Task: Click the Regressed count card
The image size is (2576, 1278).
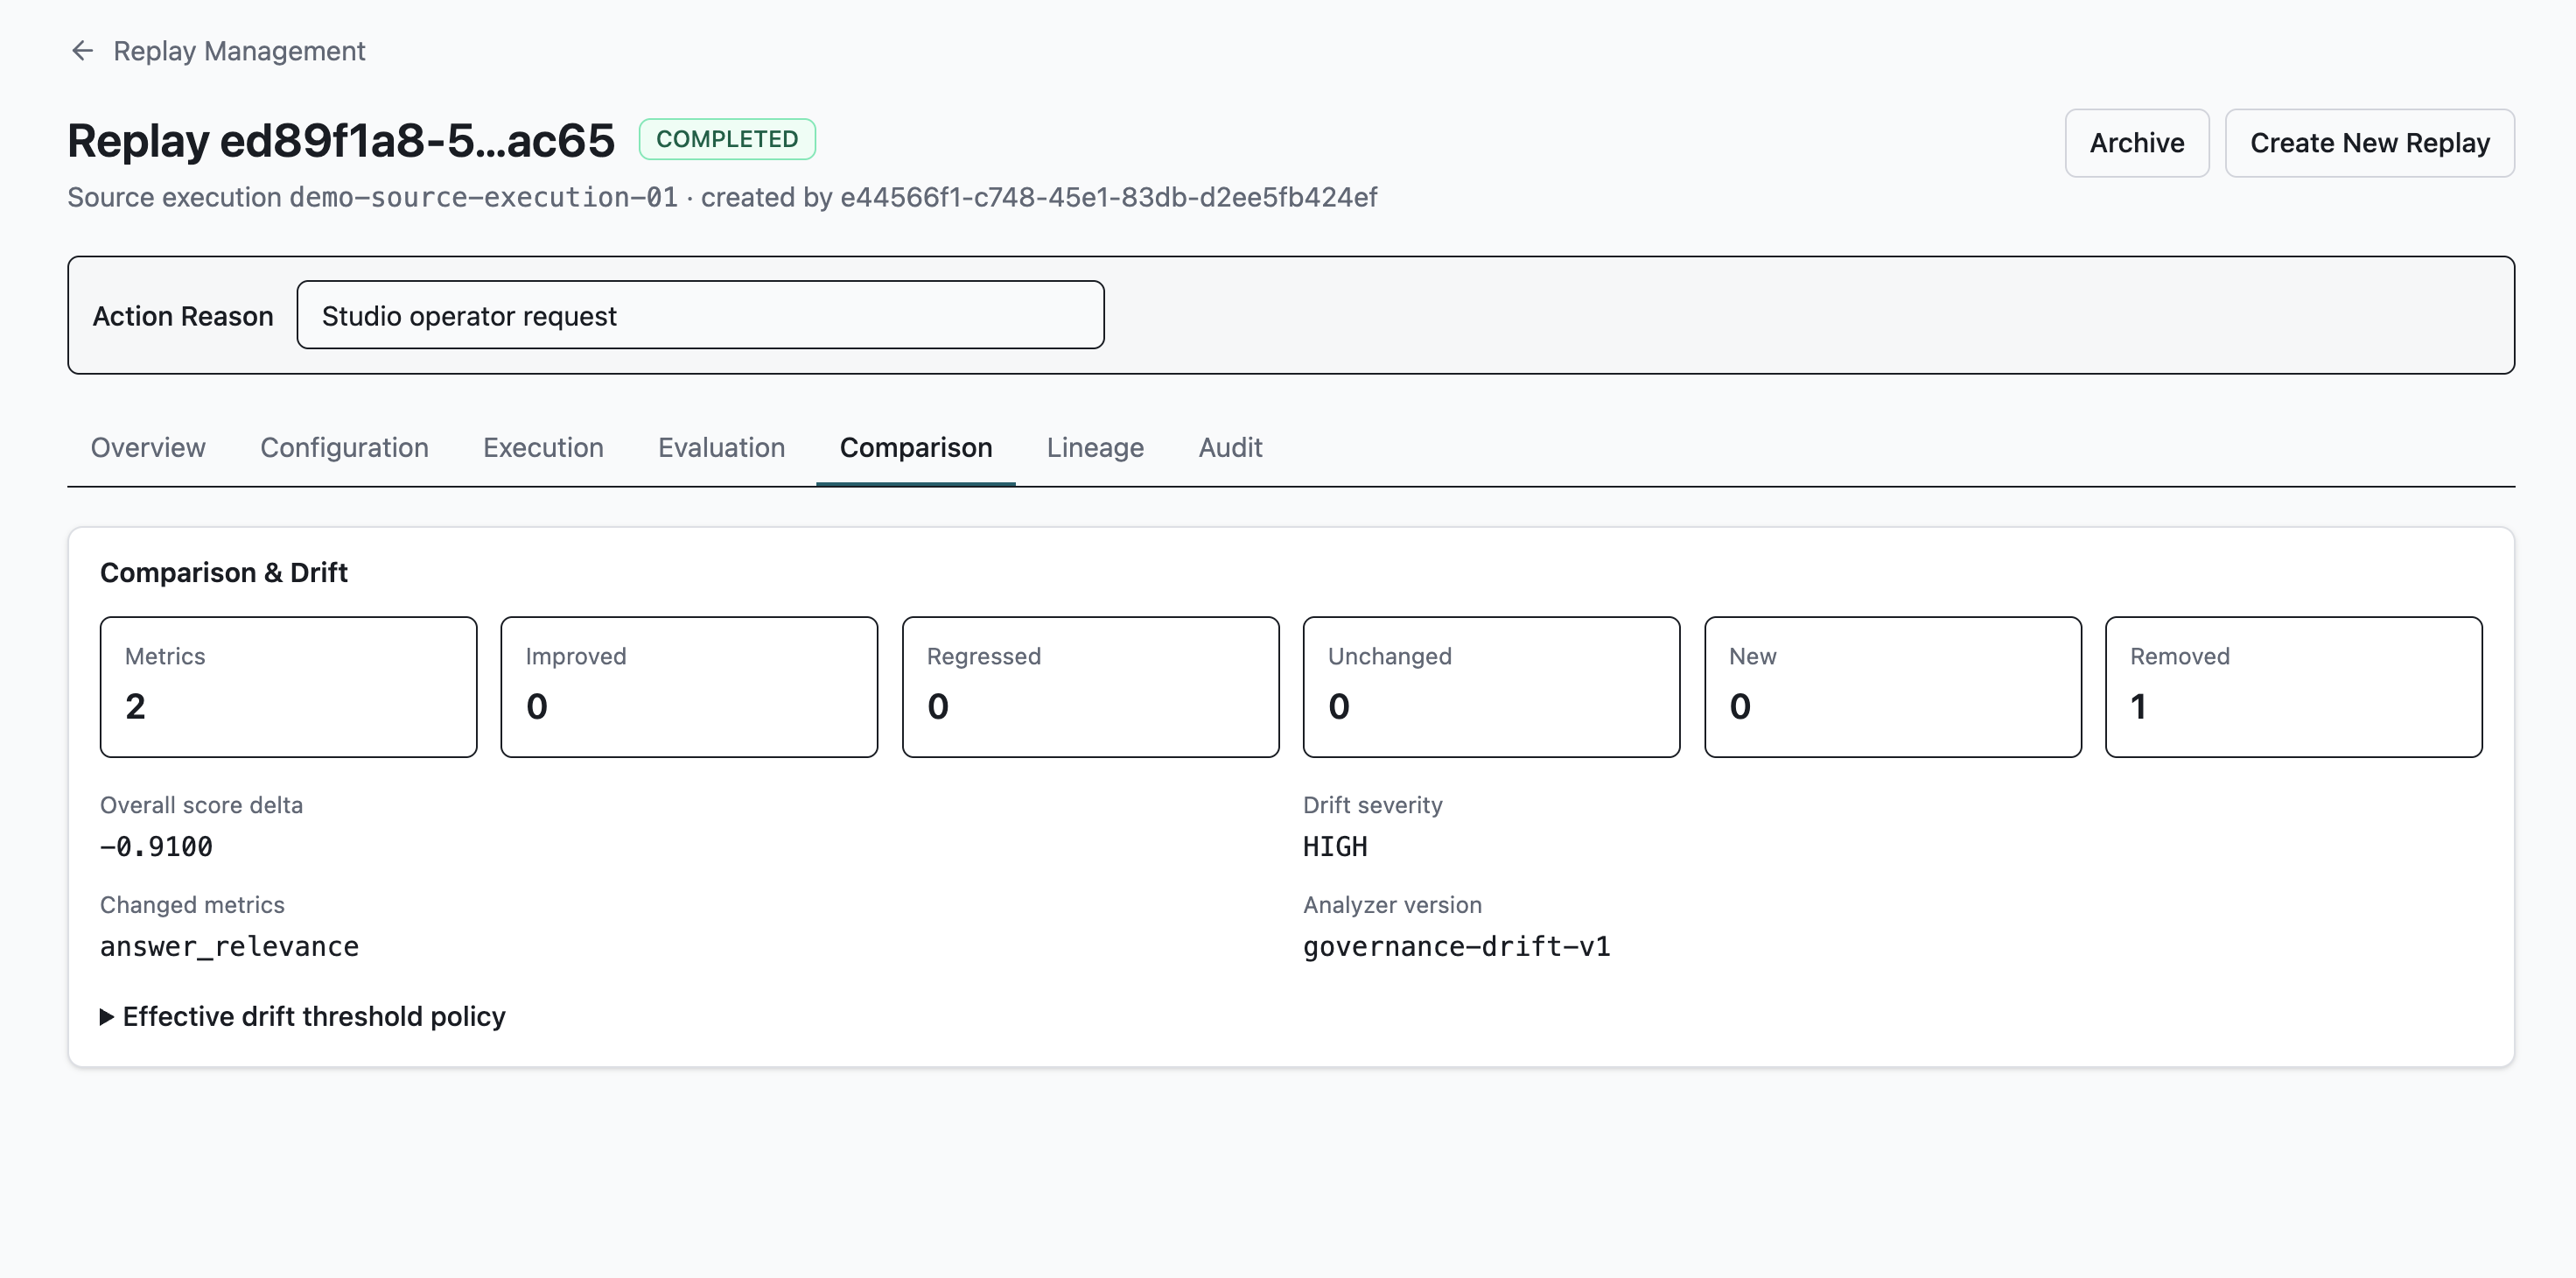Action: click(x=1091, y=687)
